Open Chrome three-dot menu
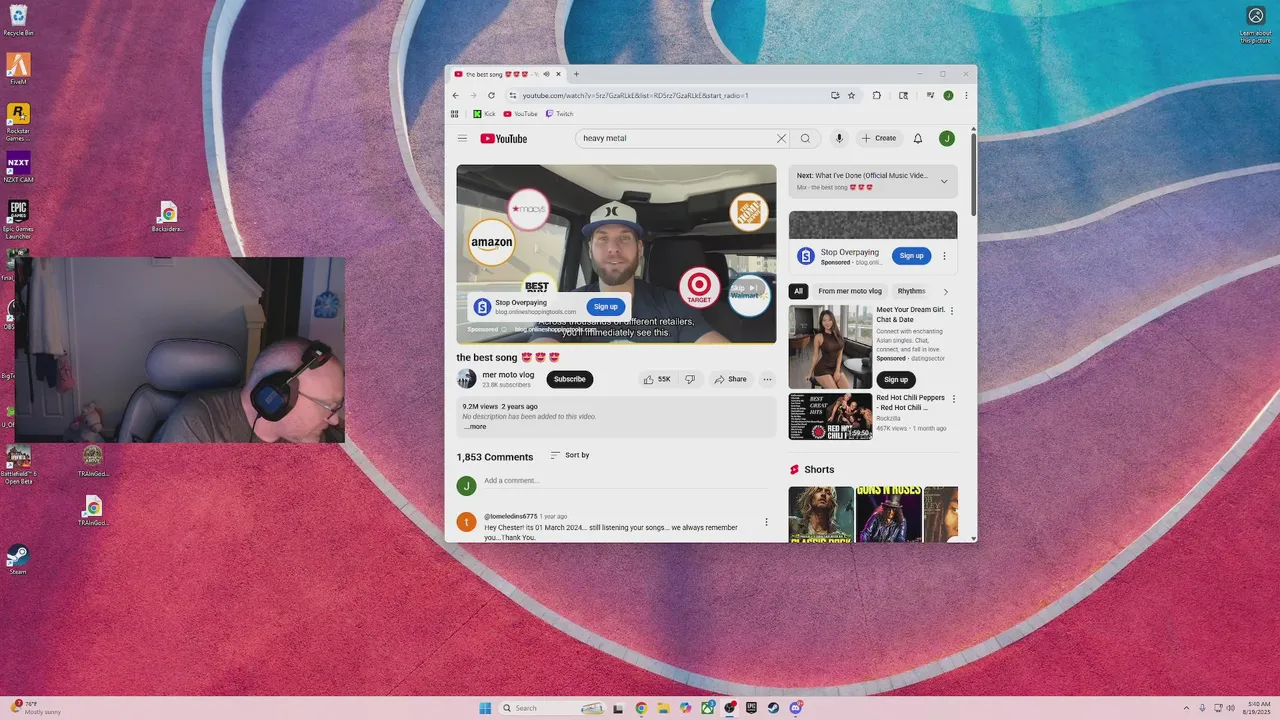 966,96
